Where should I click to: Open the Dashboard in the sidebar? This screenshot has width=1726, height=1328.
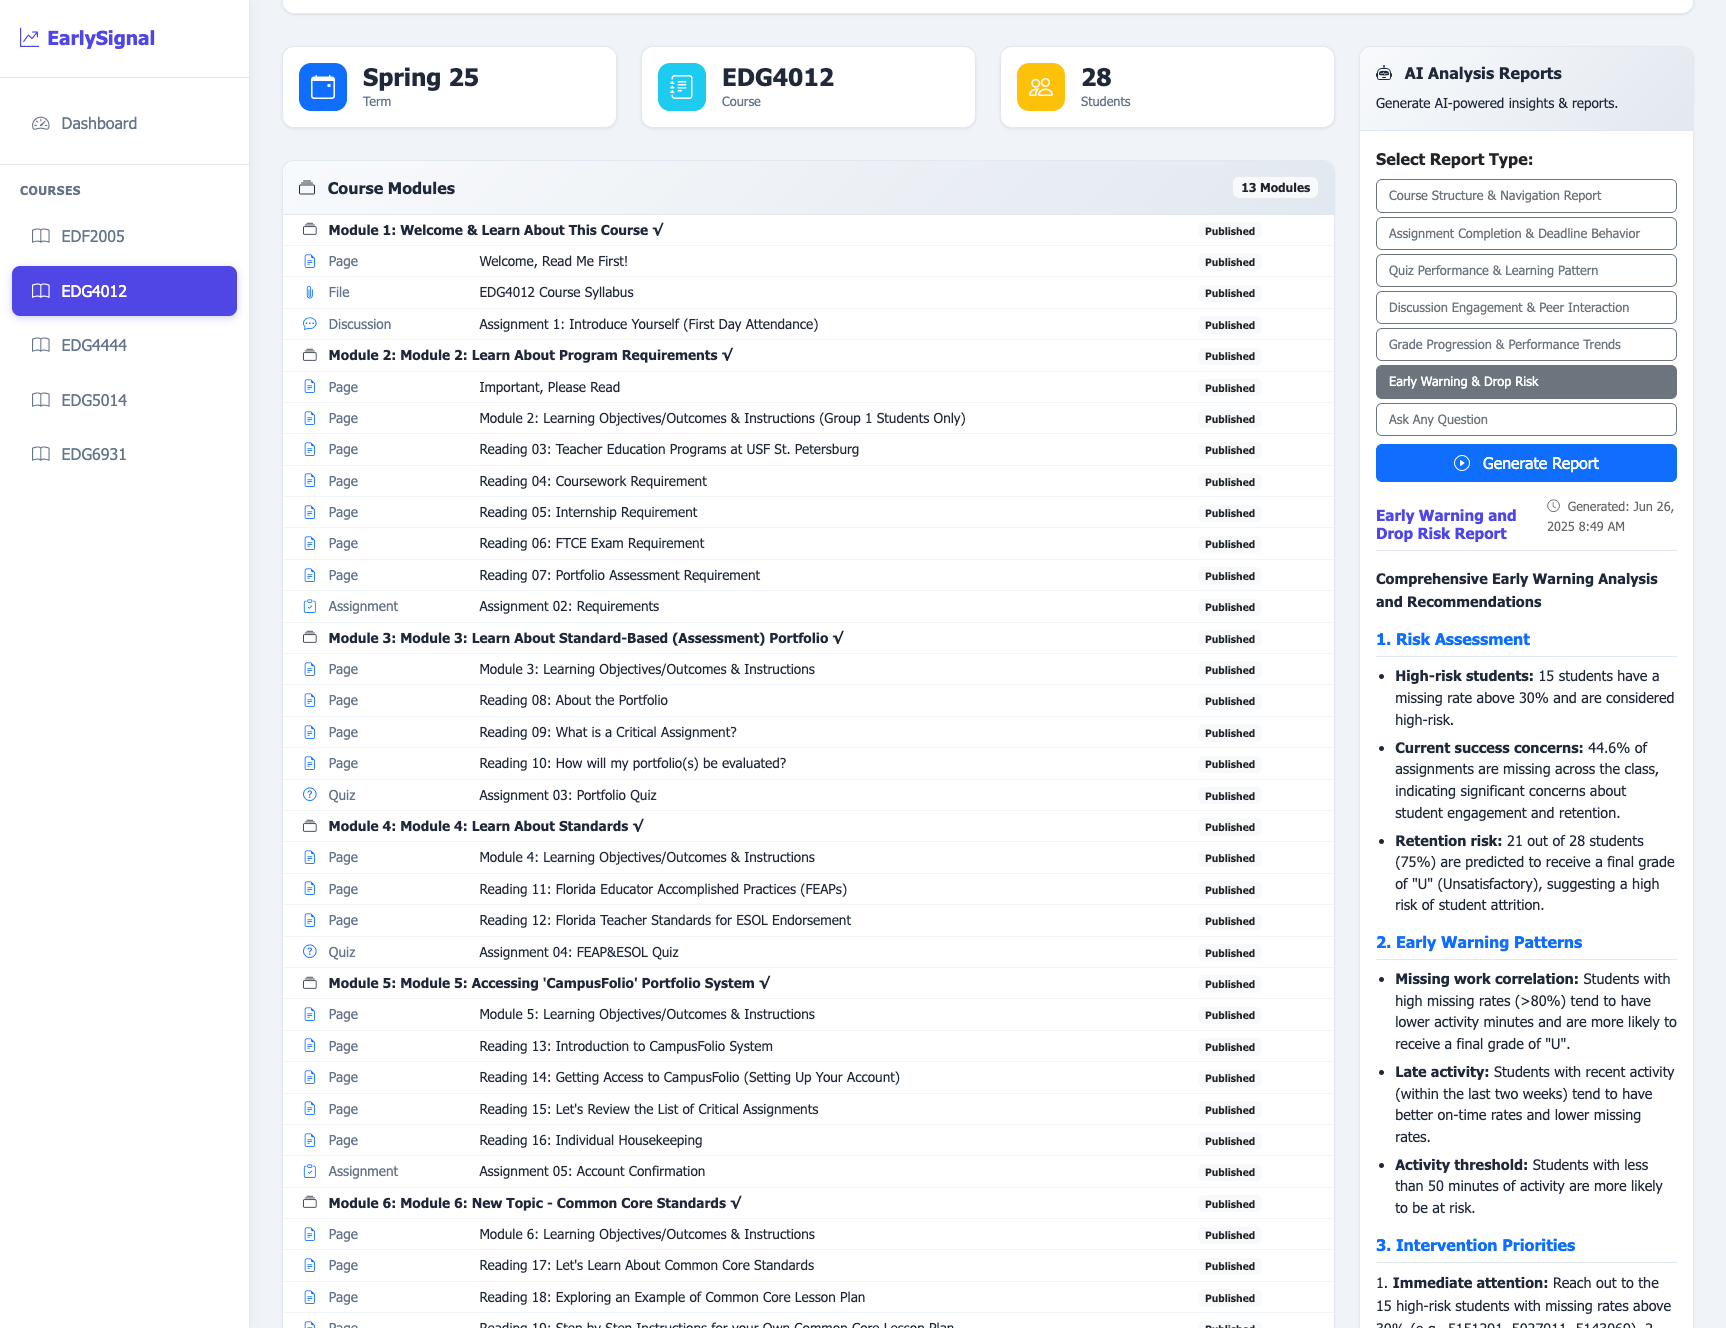[99, 123]
